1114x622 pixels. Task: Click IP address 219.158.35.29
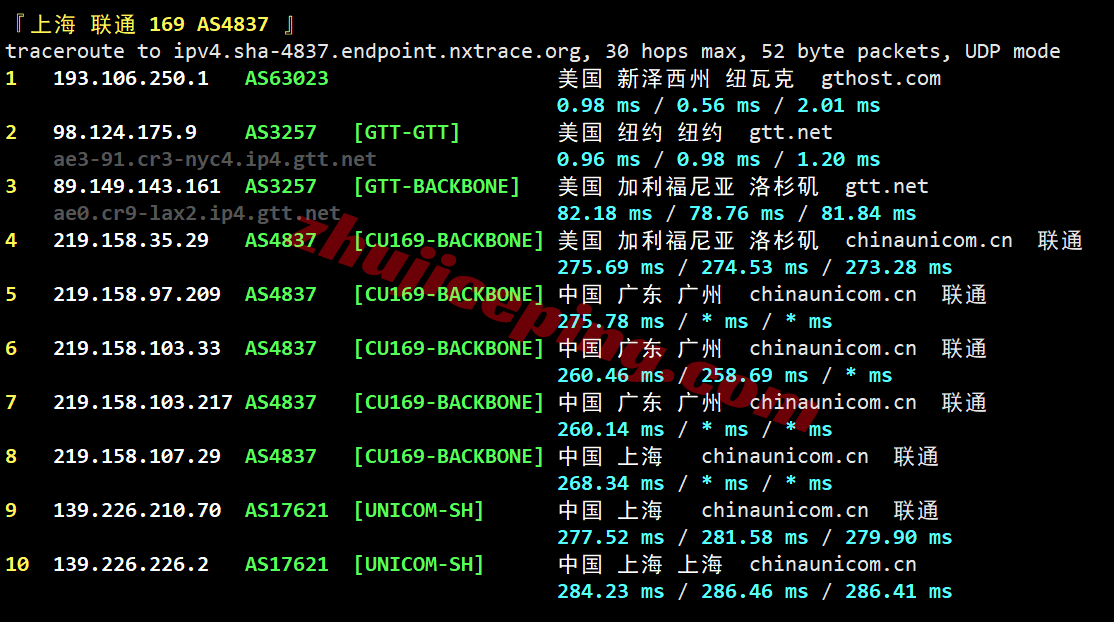pyautogui.click(x=131, y=240)
